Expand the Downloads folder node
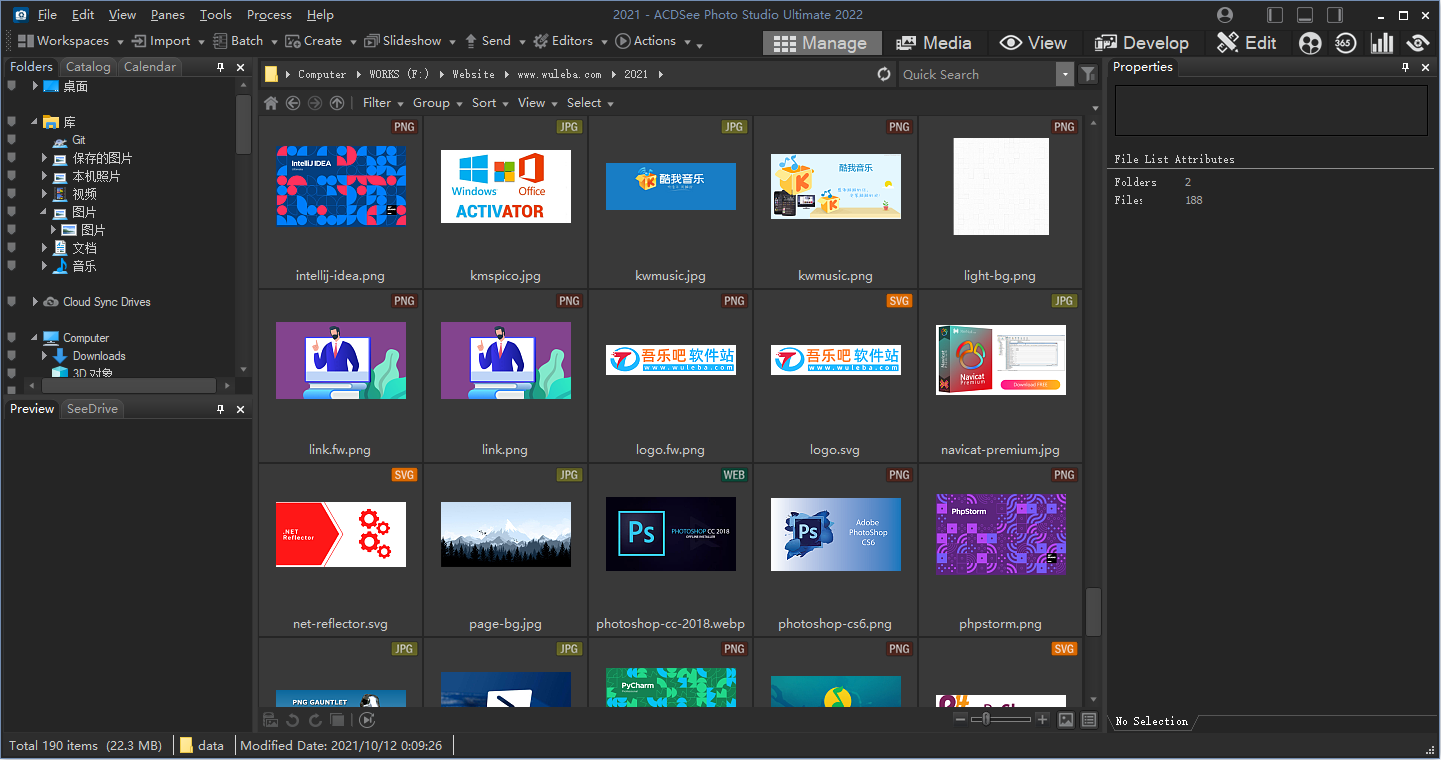Viewport: 1441px width, 760px height. 45,356
